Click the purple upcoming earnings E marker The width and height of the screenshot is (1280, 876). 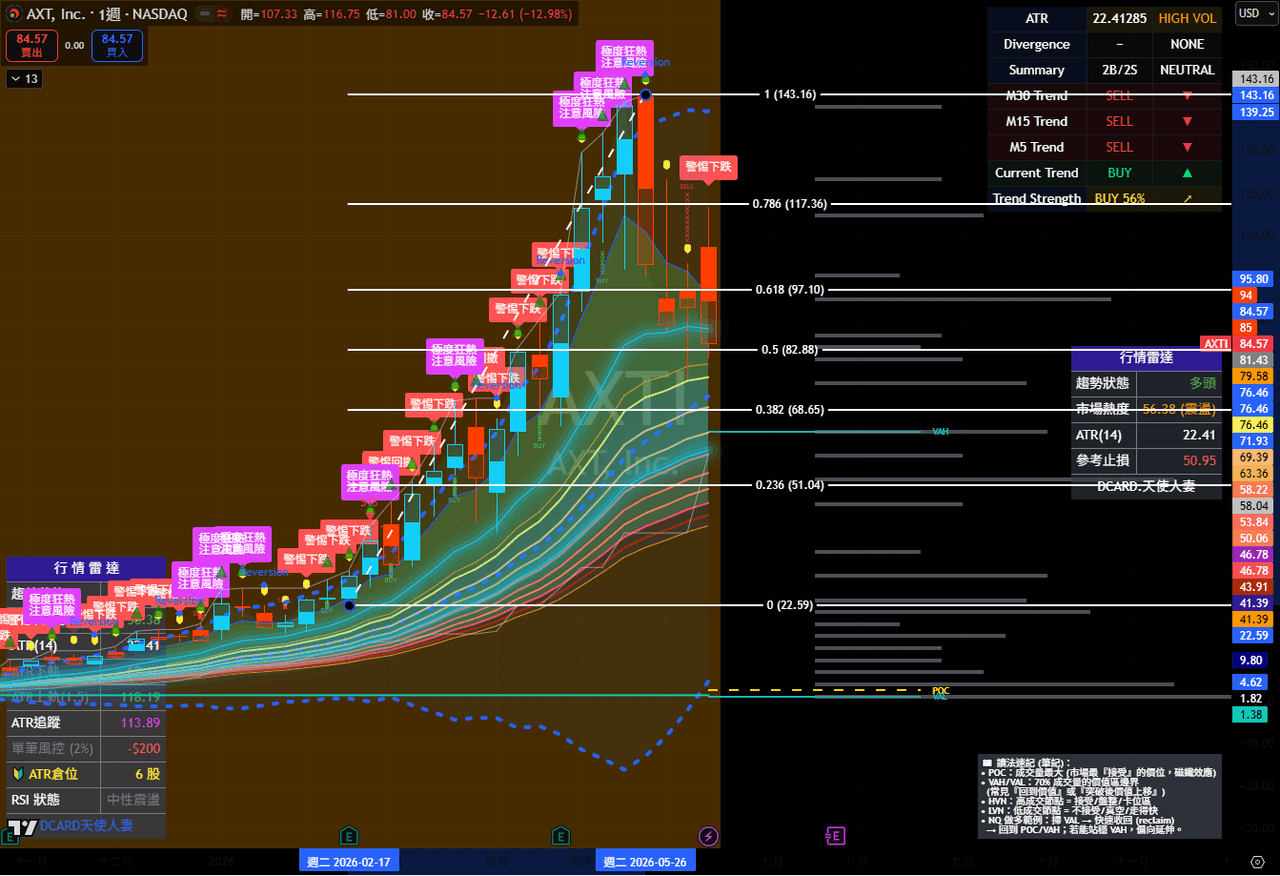835,836
